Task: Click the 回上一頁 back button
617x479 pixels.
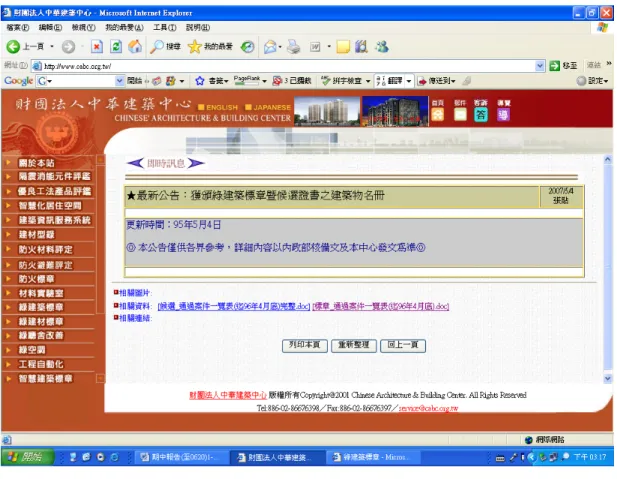Action: (x=403, y=345)
